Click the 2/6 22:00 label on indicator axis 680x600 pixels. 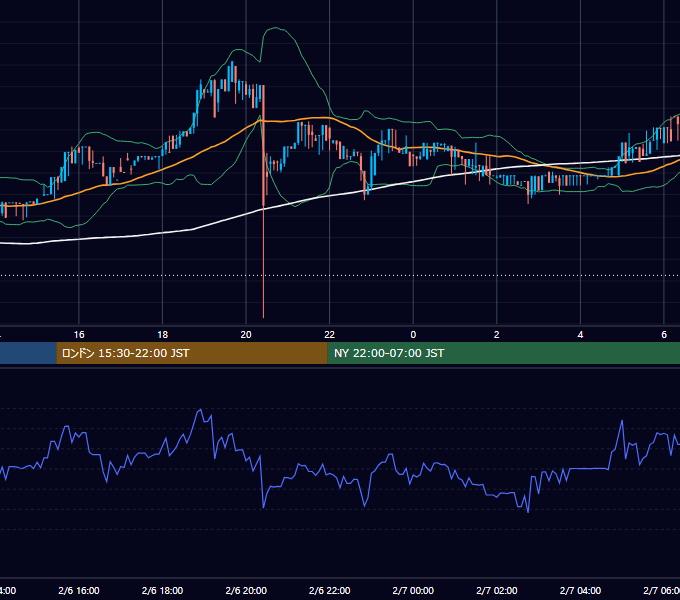330,590
